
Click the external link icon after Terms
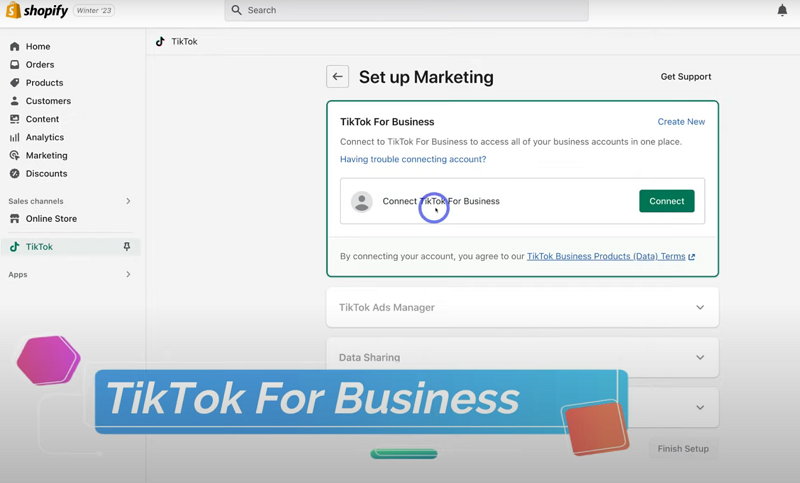click(x=692, y=257)
